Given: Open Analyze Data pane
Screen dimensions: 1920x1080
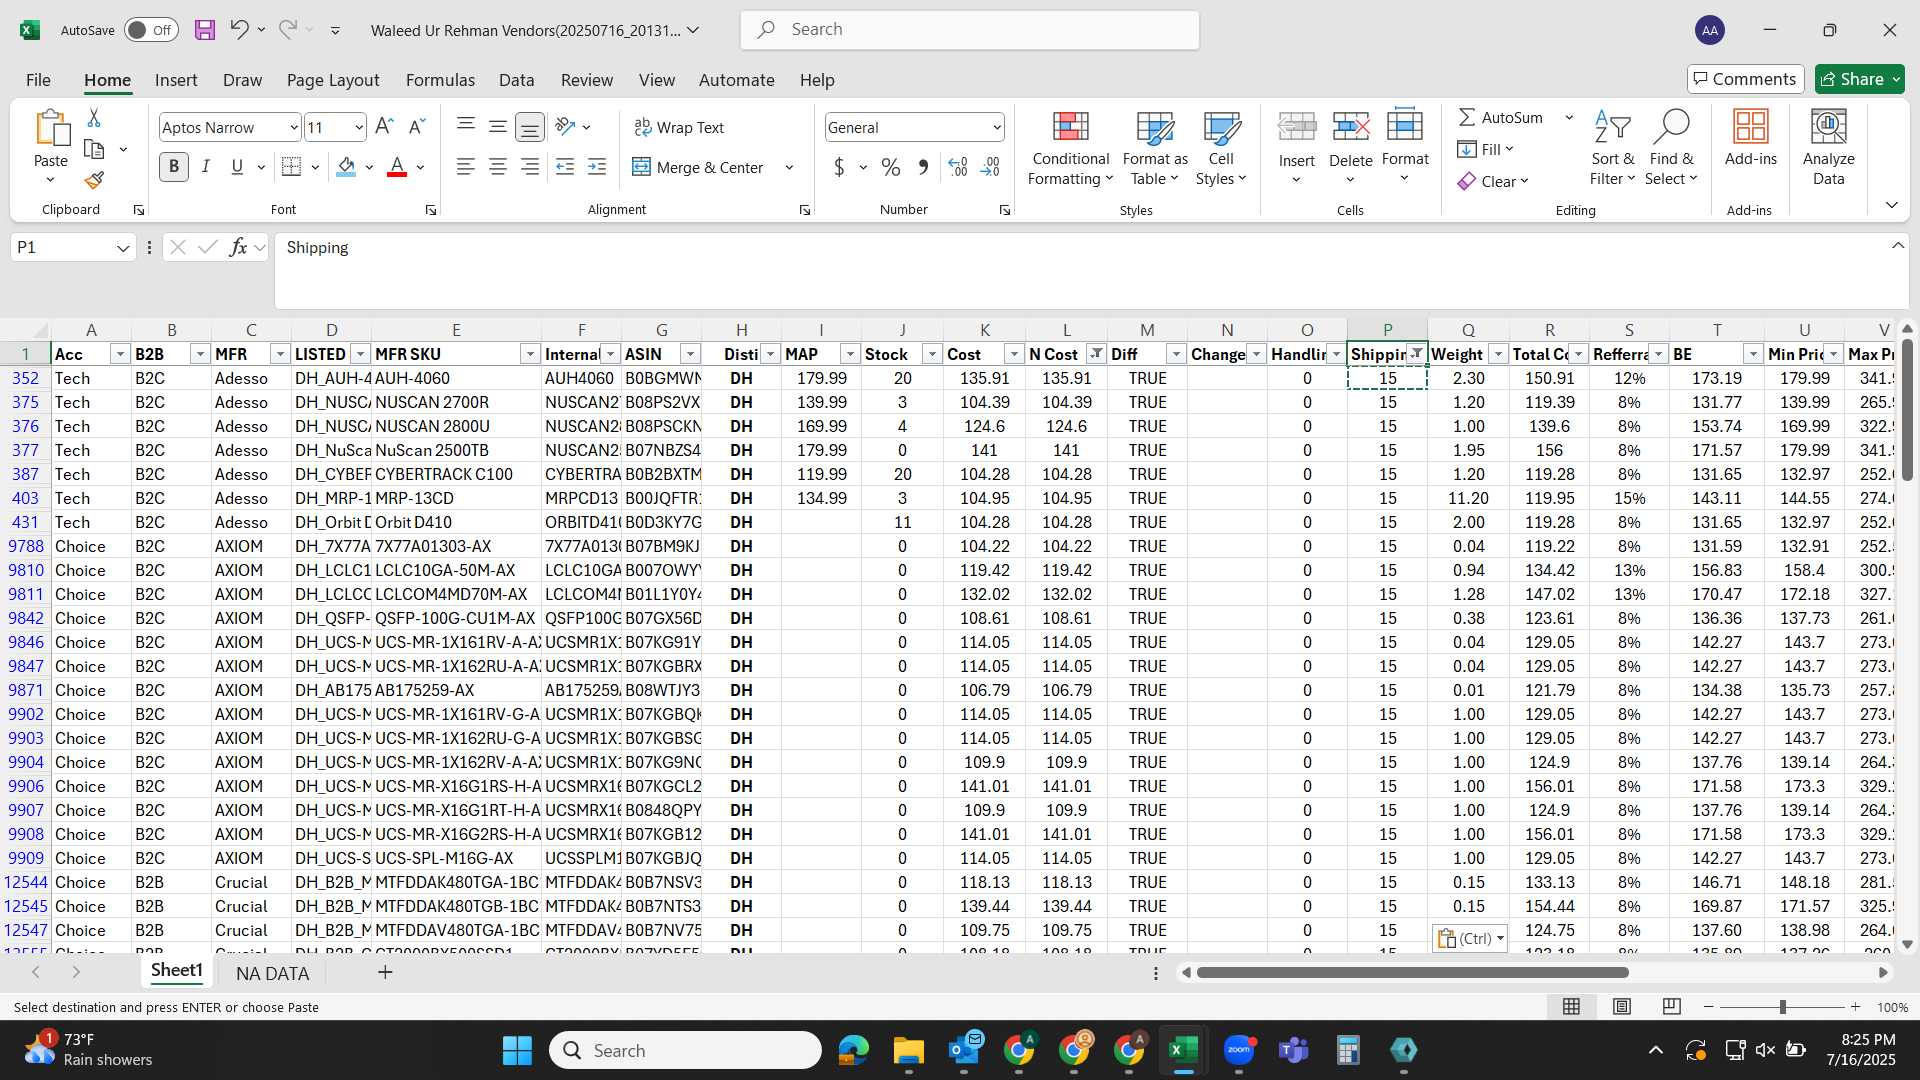Looking at the screenshot, I should pos(1828,149).
